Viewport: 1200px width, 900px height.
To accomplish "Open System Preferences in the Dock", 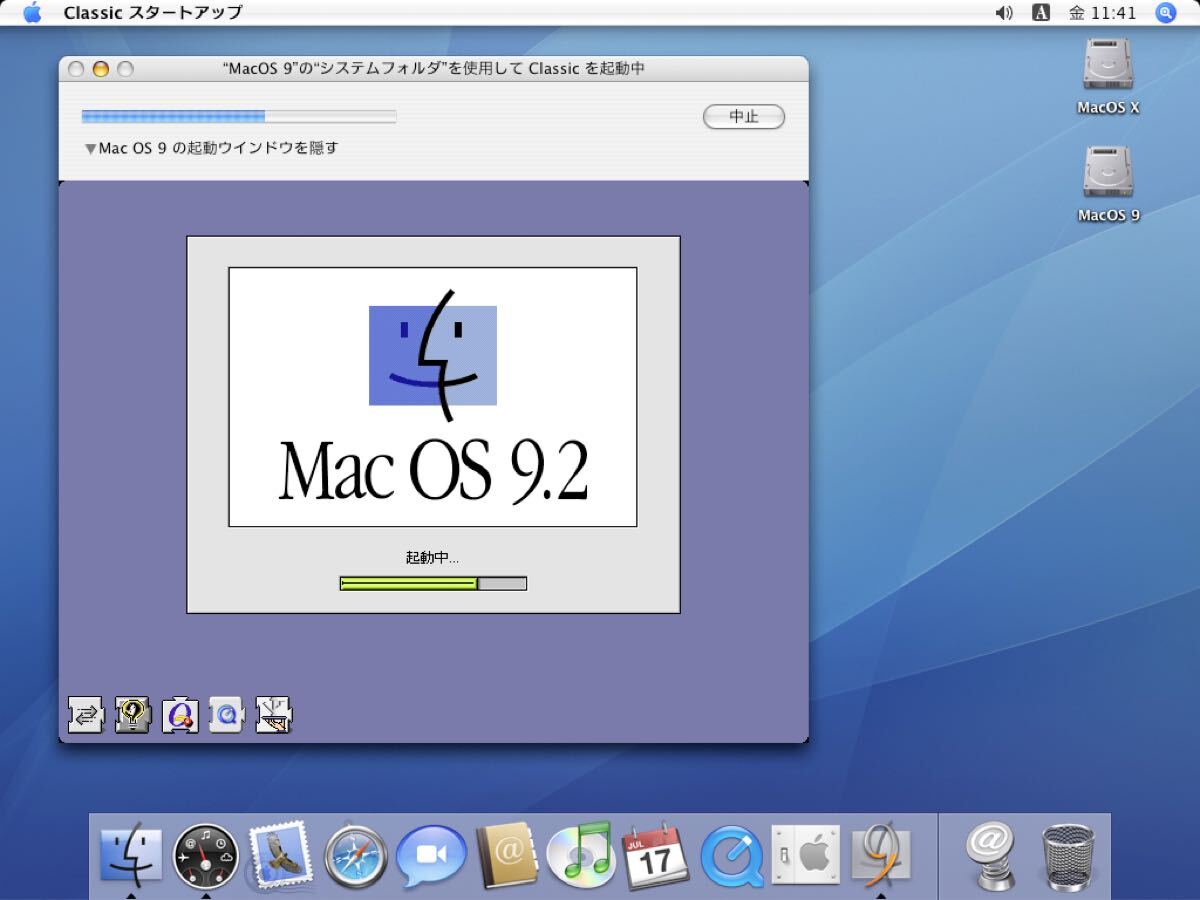I will (805, 856).
